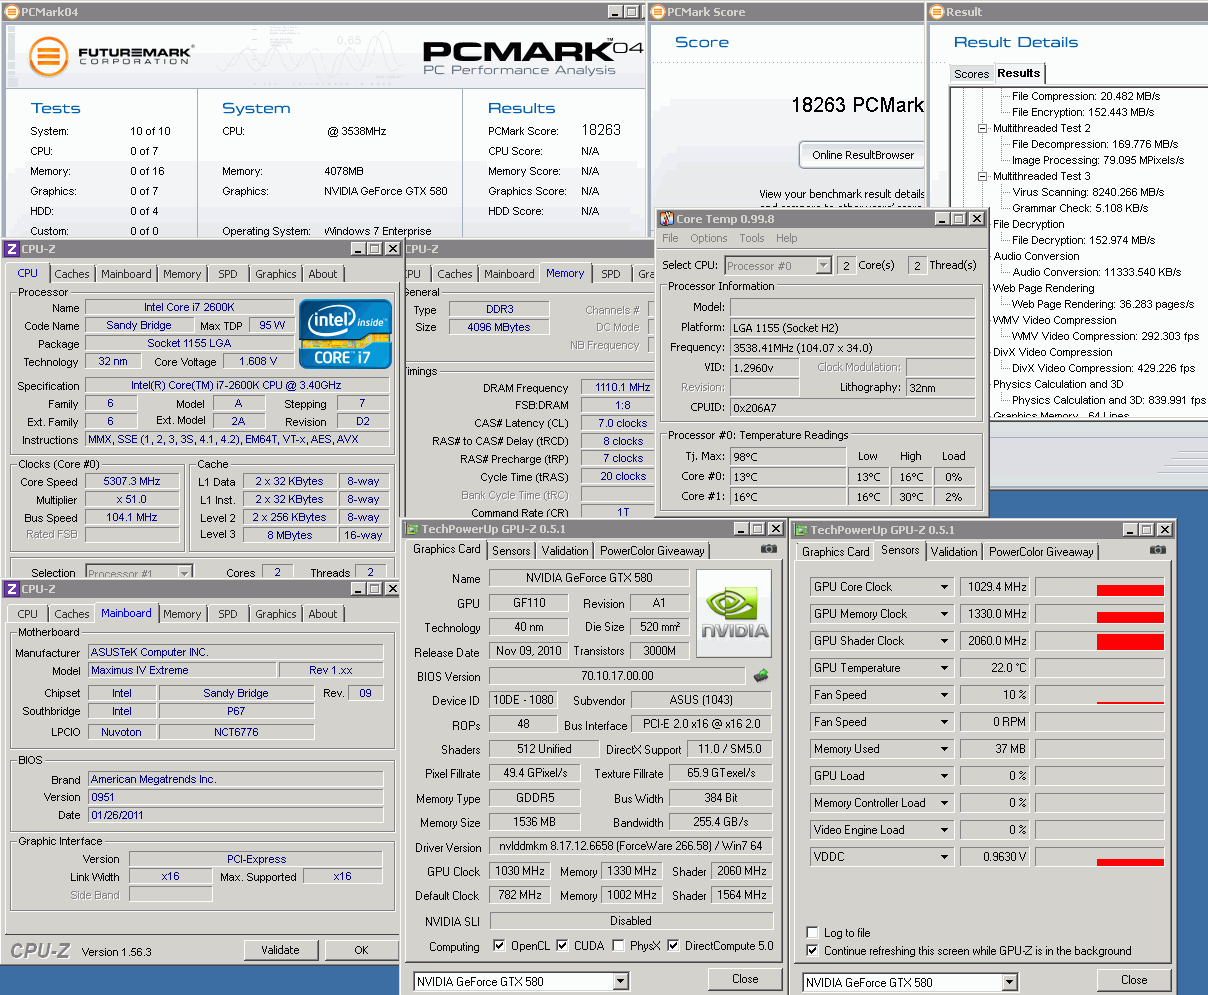Screen dimensions: 1208x995
Task: Click the GPU-Z Name field showing GTX 580
Action: (x=588, y=578)
